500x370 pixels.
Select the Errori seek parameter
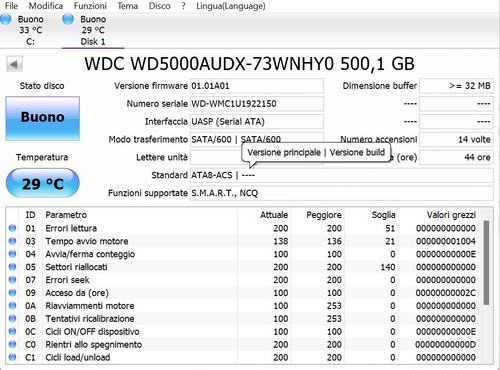pos(67,280)
